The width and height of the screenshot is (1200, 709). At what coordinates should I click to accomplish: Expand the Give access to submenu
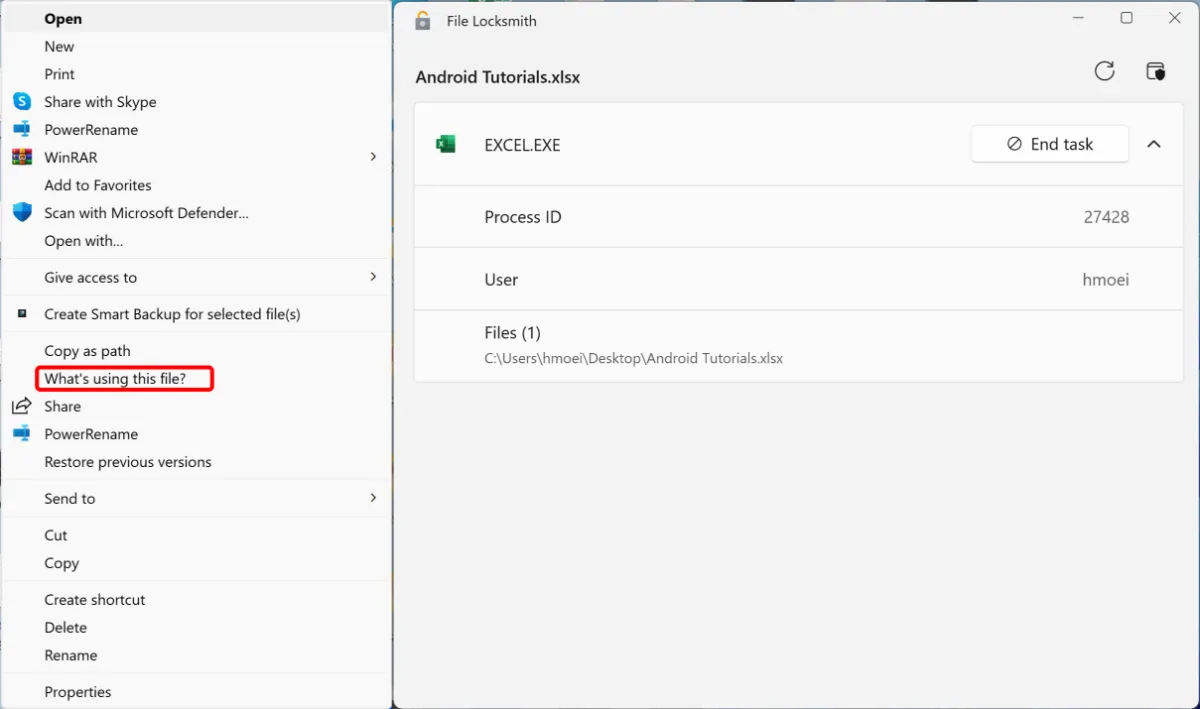[x=373, y=277]
